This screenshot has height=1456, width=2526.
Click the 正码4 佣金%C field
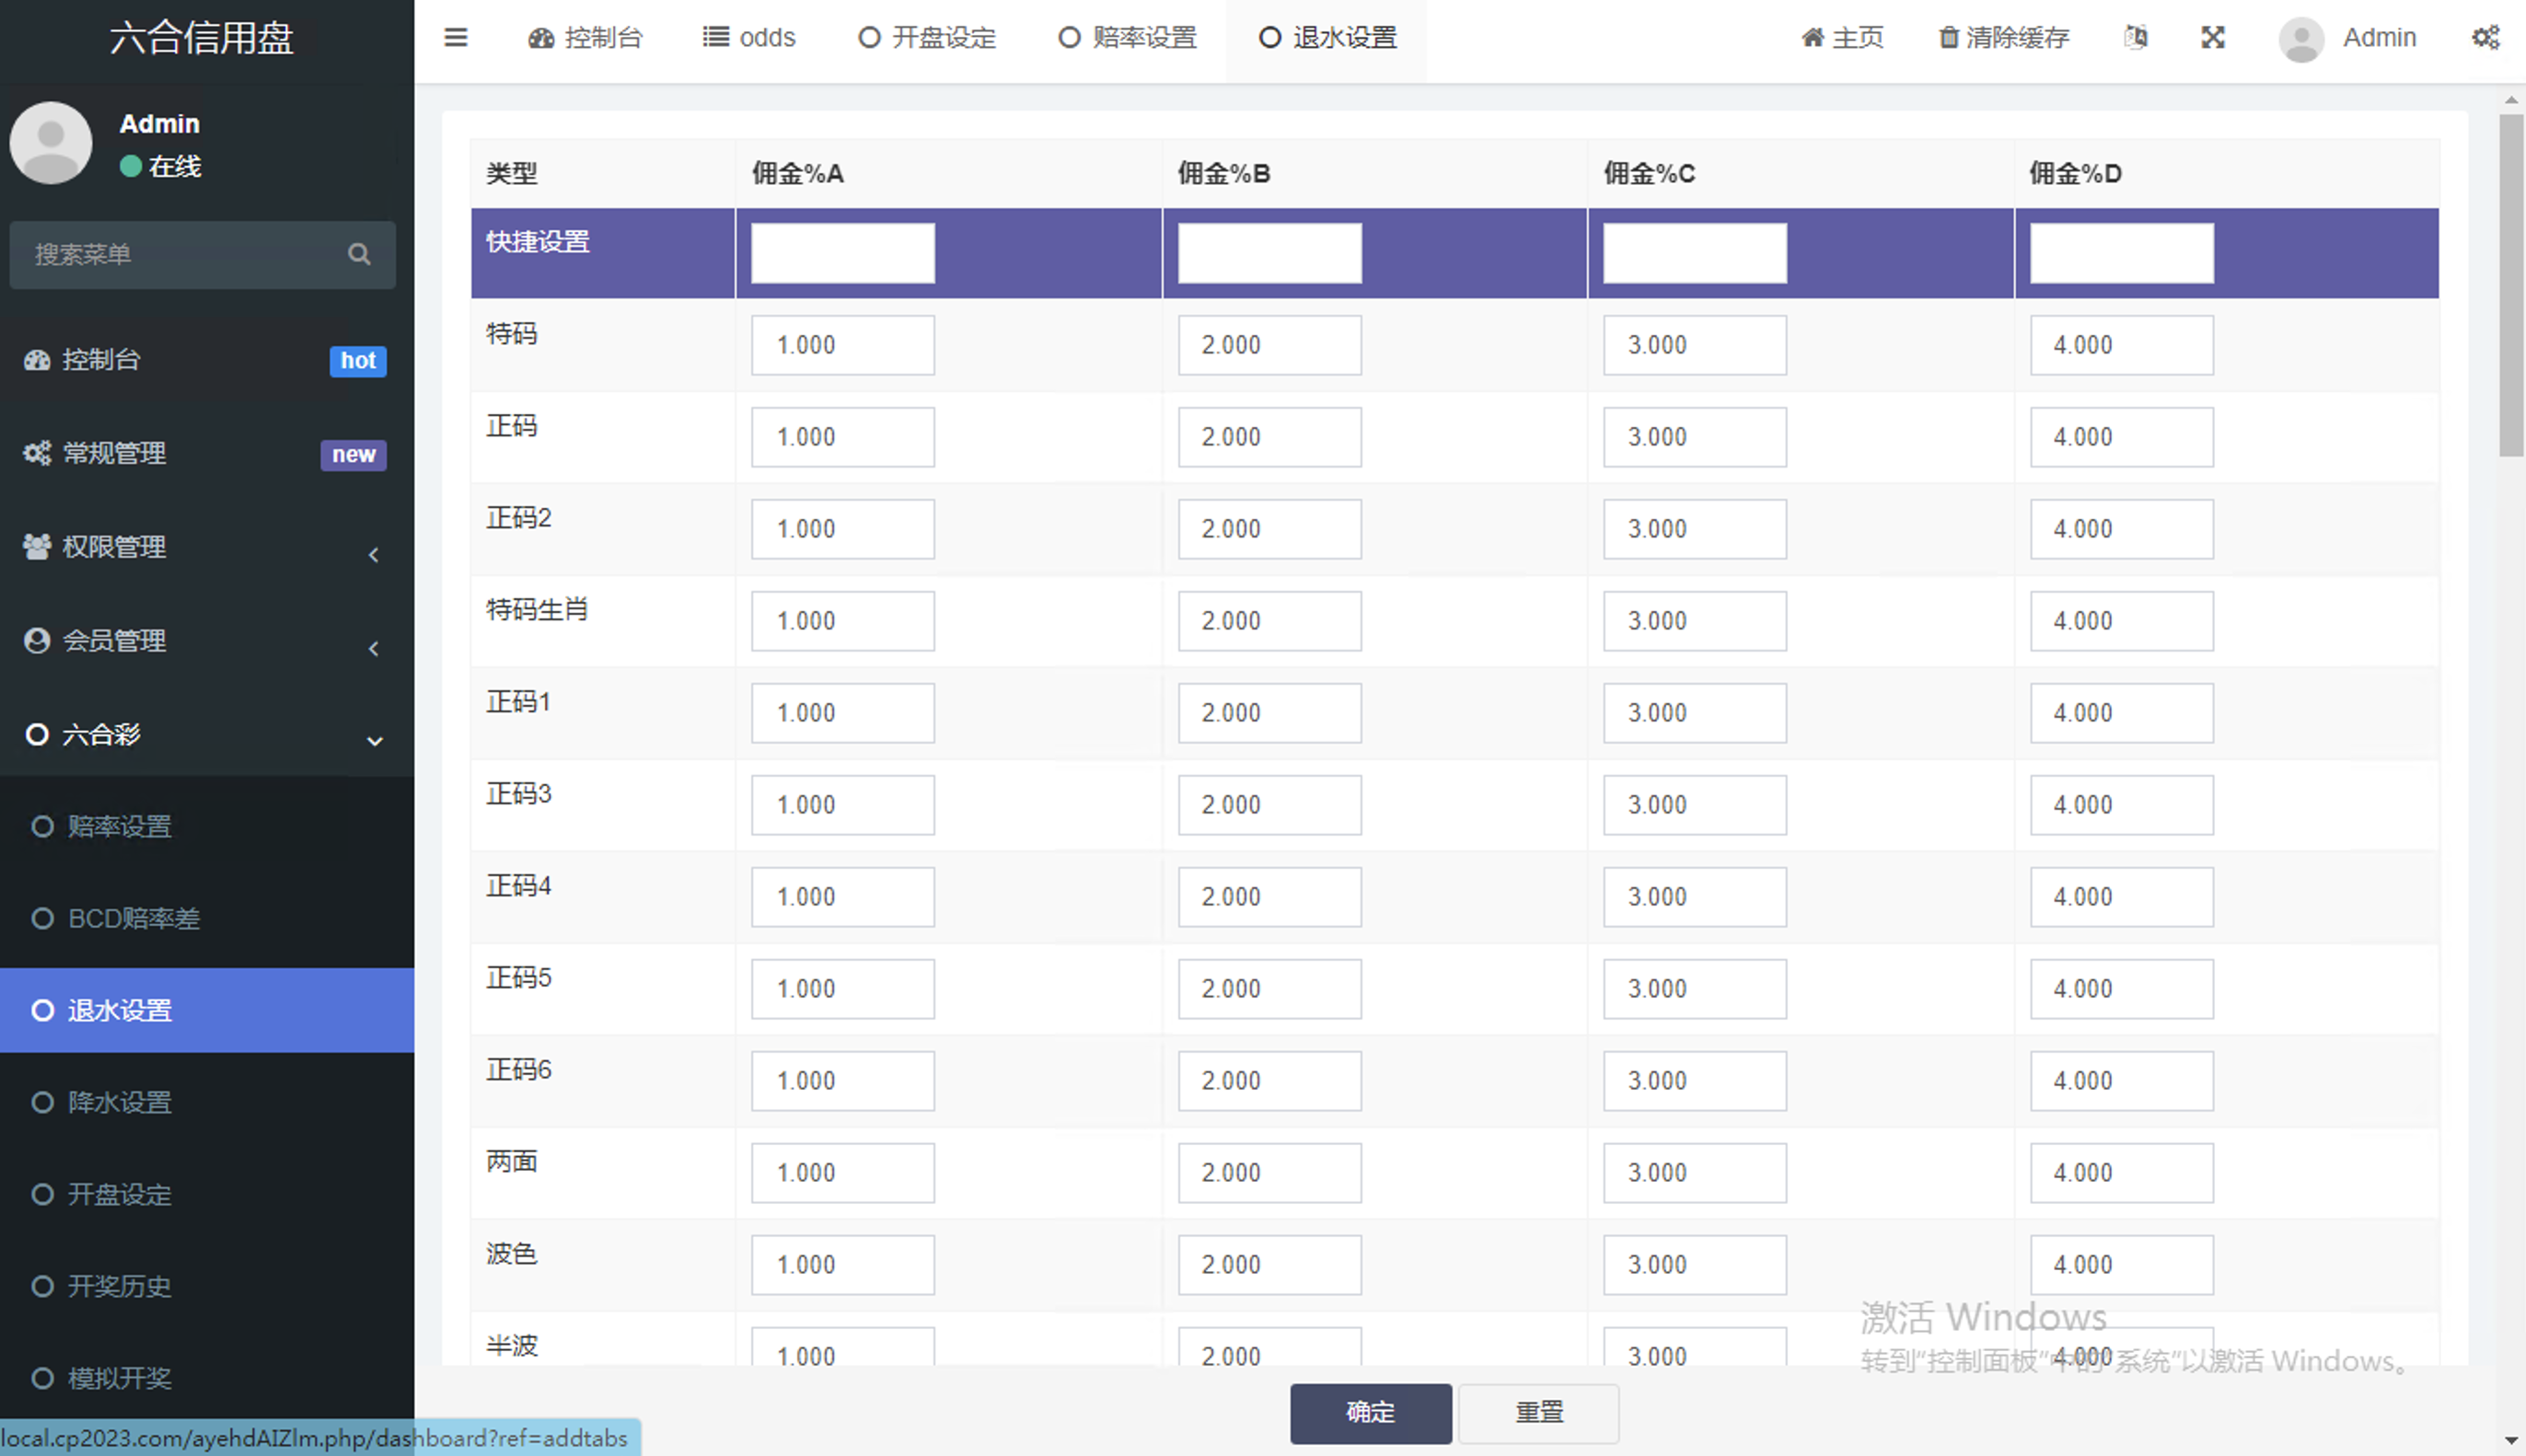tap(1695, 897)
